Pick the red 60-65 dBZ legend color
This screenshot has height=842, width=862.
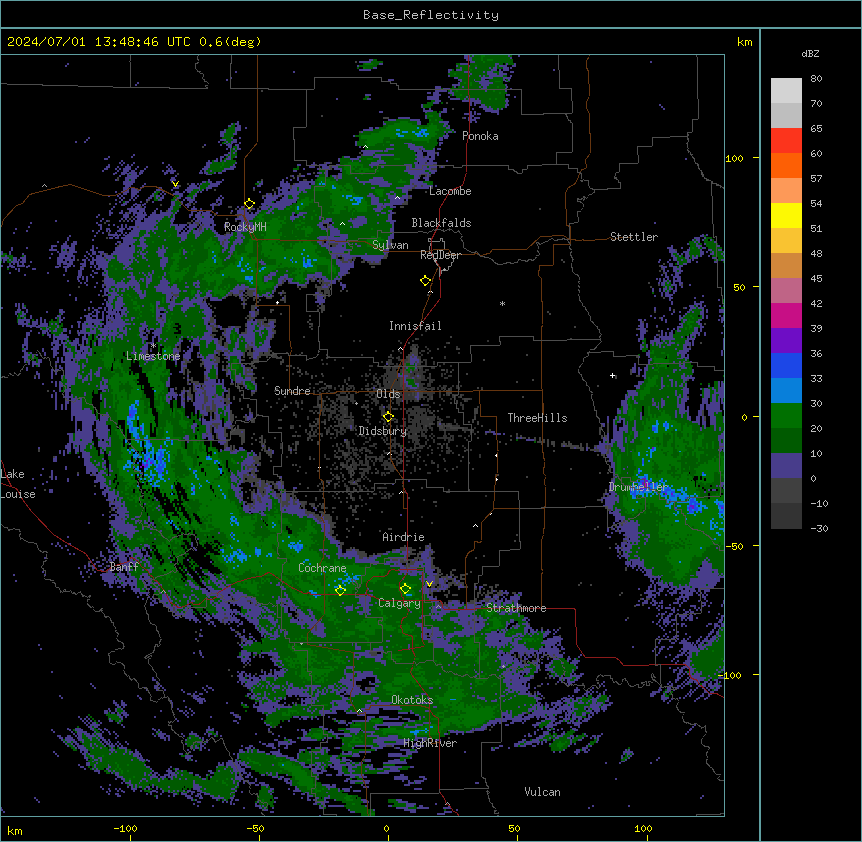tap(786, 141)
